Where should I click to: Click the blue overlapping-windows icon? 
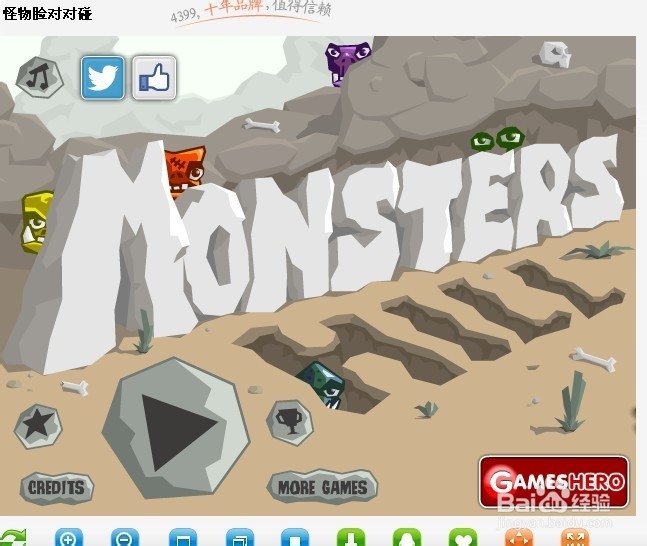(x=240, y=538)
